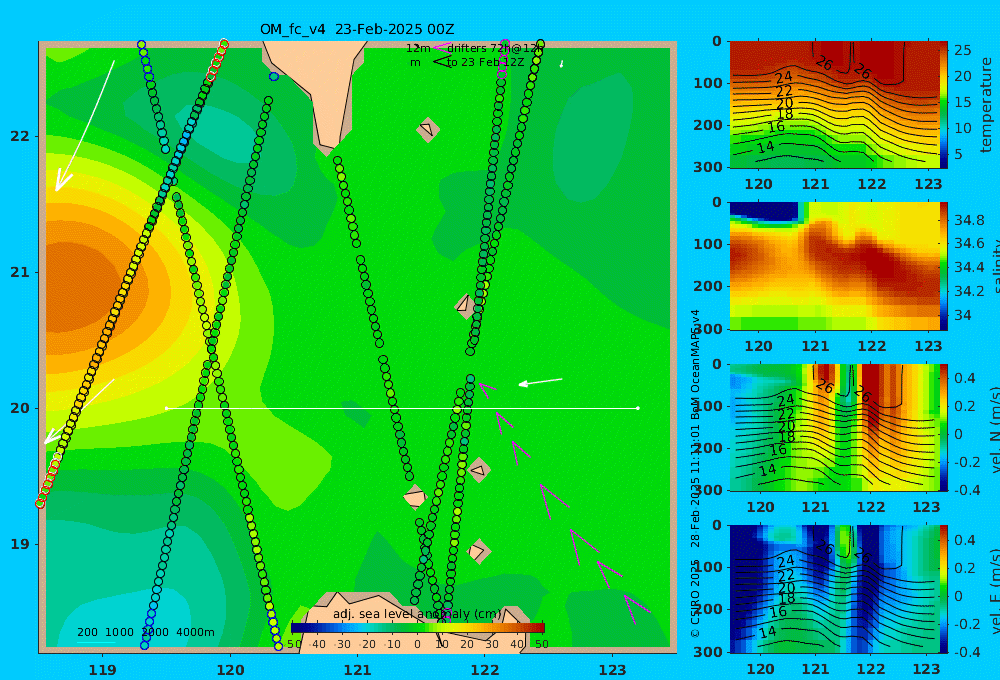Open the salinity section panel

(x=834, y=266)
